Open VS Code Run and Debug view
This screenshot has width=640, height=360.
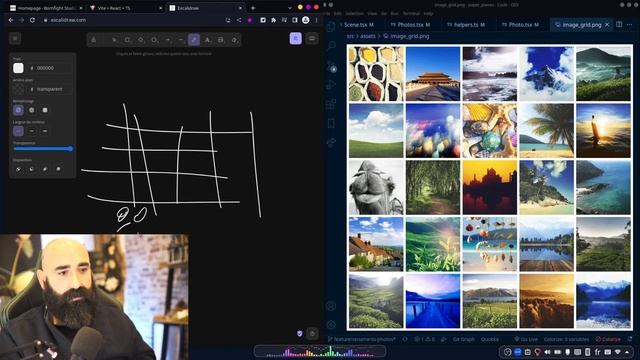(x=331, y=84)
